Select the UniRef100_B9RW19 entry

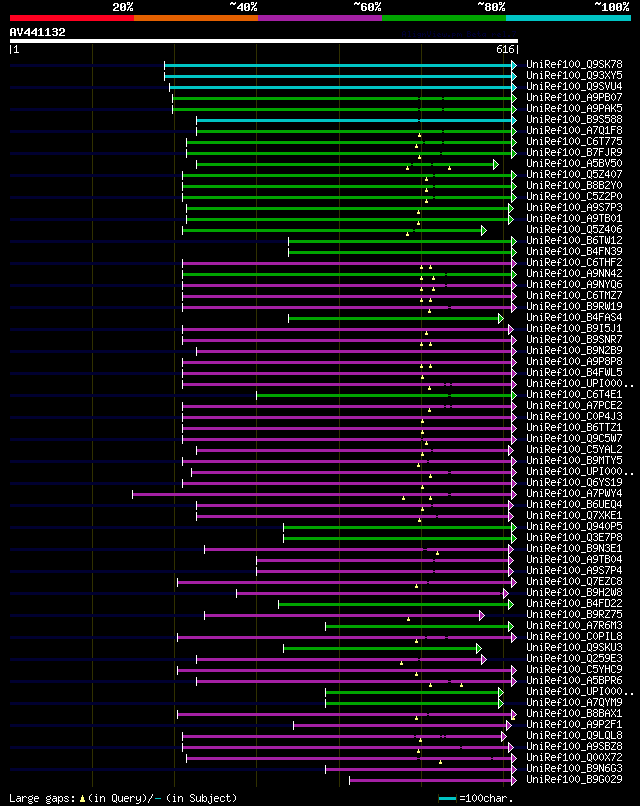574,306
